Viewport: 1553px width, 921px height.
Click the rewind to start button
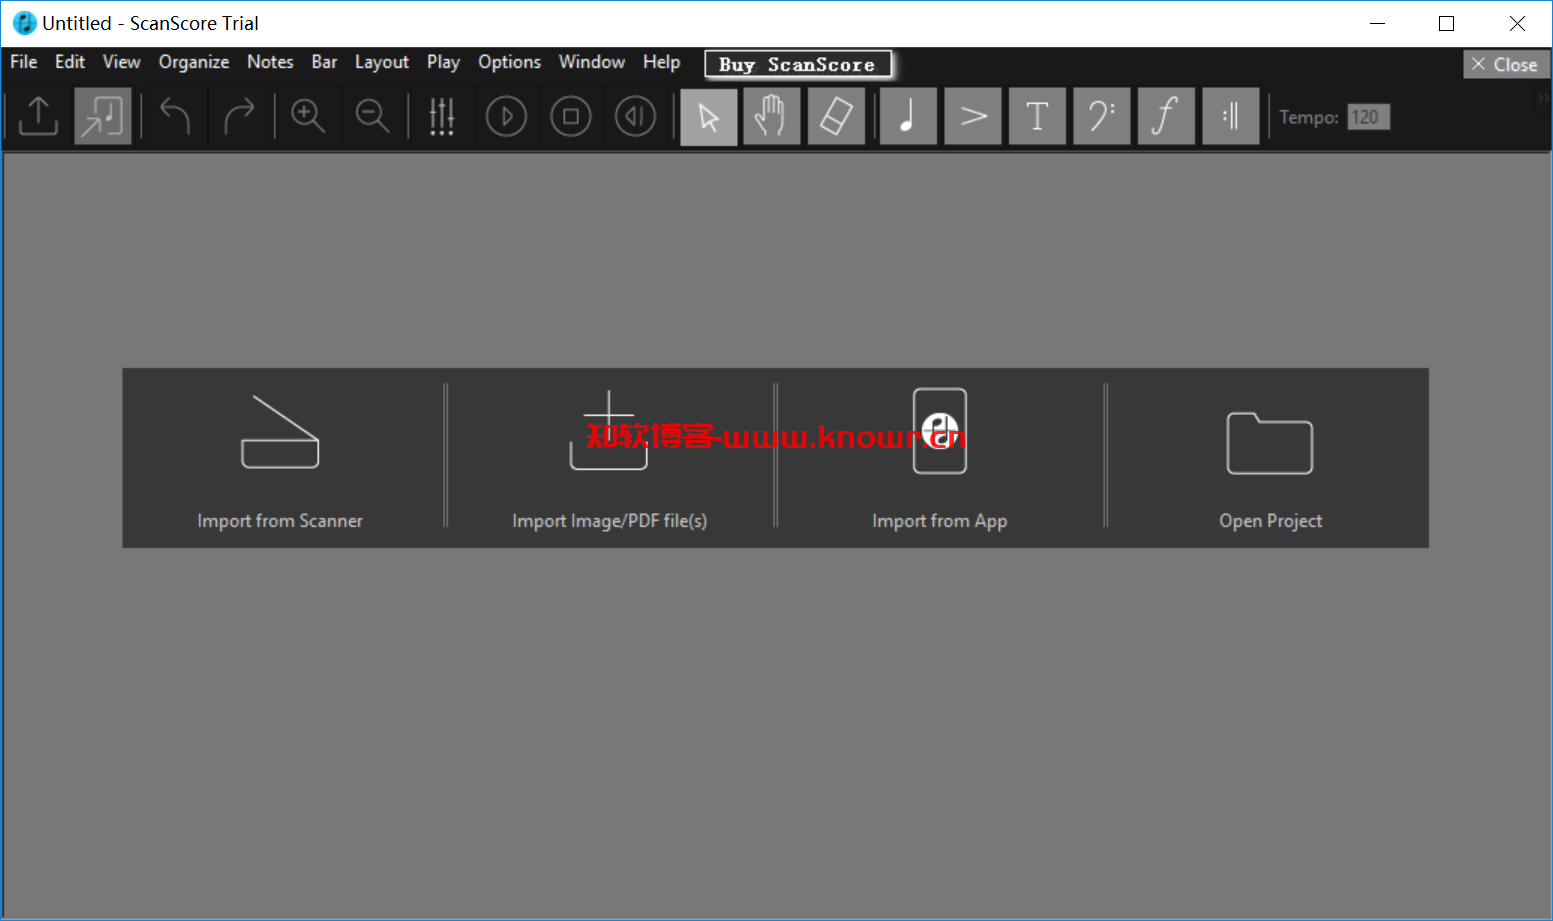(635, 117)
